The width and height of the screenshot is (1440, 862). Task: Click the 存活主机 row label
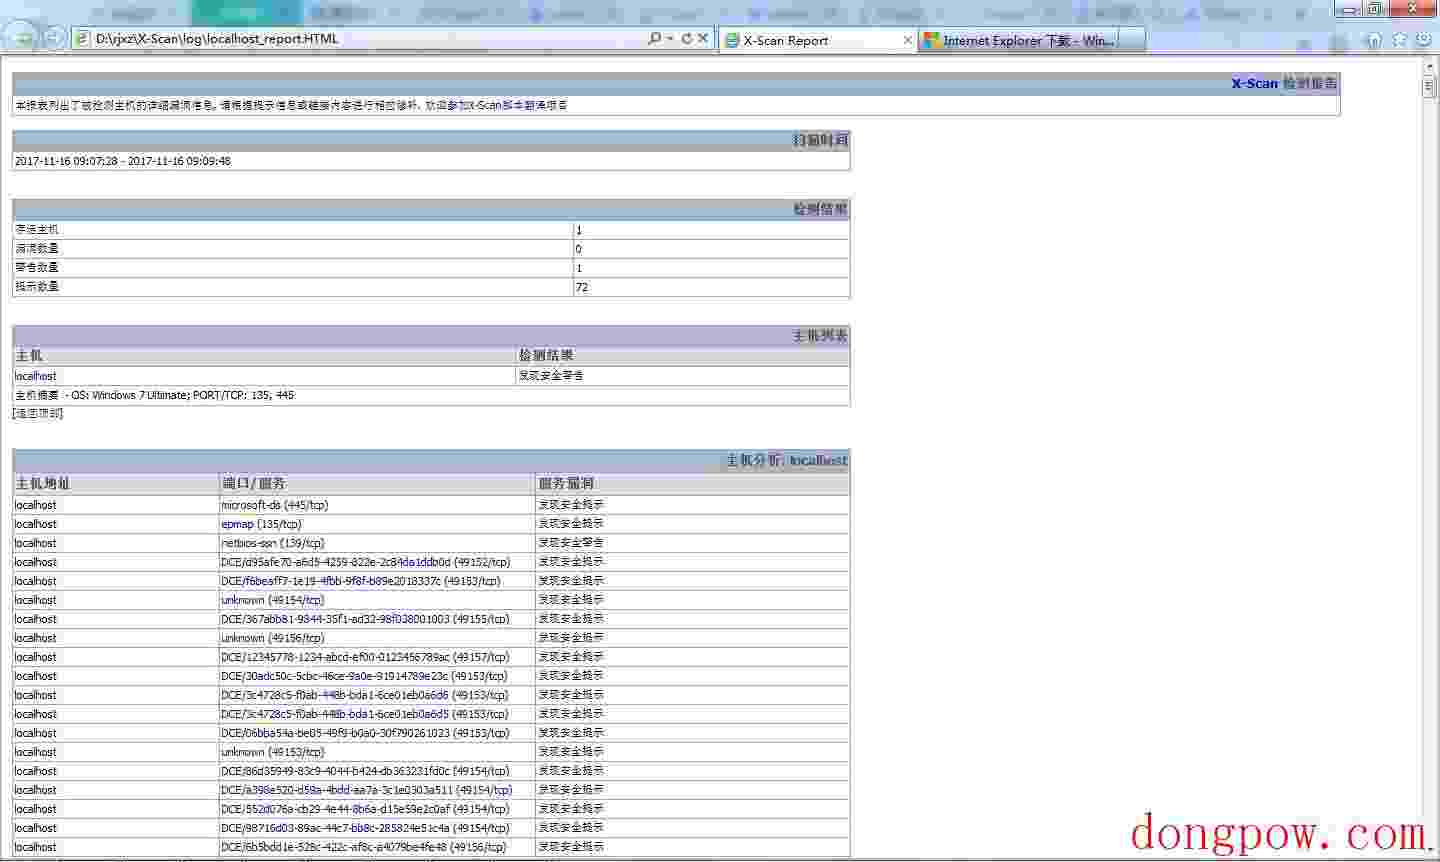tap(37, 229)
